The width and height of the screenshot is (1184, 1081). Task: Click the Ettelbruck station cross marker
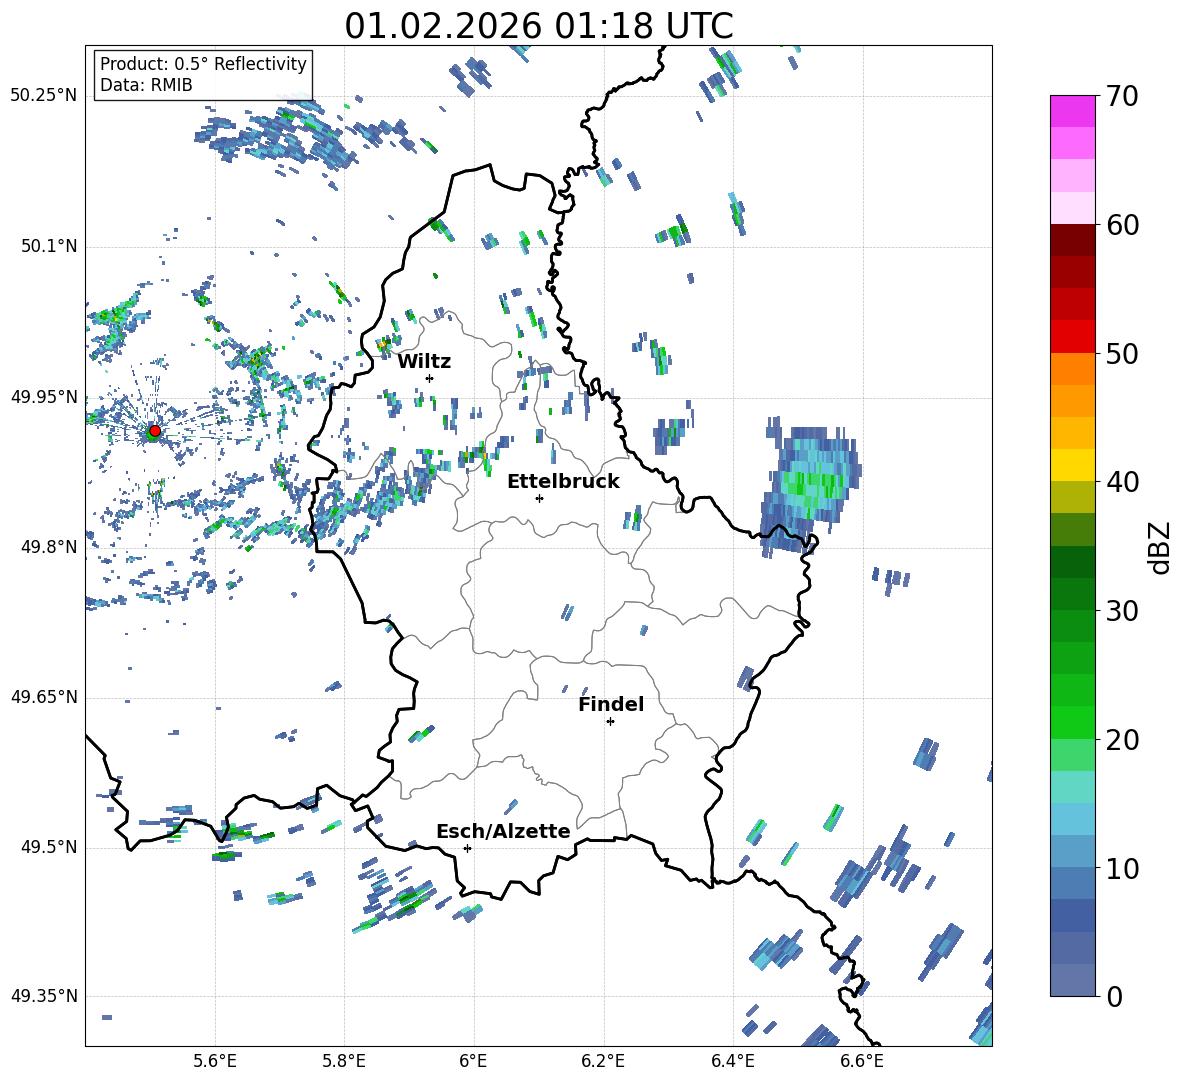(539, 498)
